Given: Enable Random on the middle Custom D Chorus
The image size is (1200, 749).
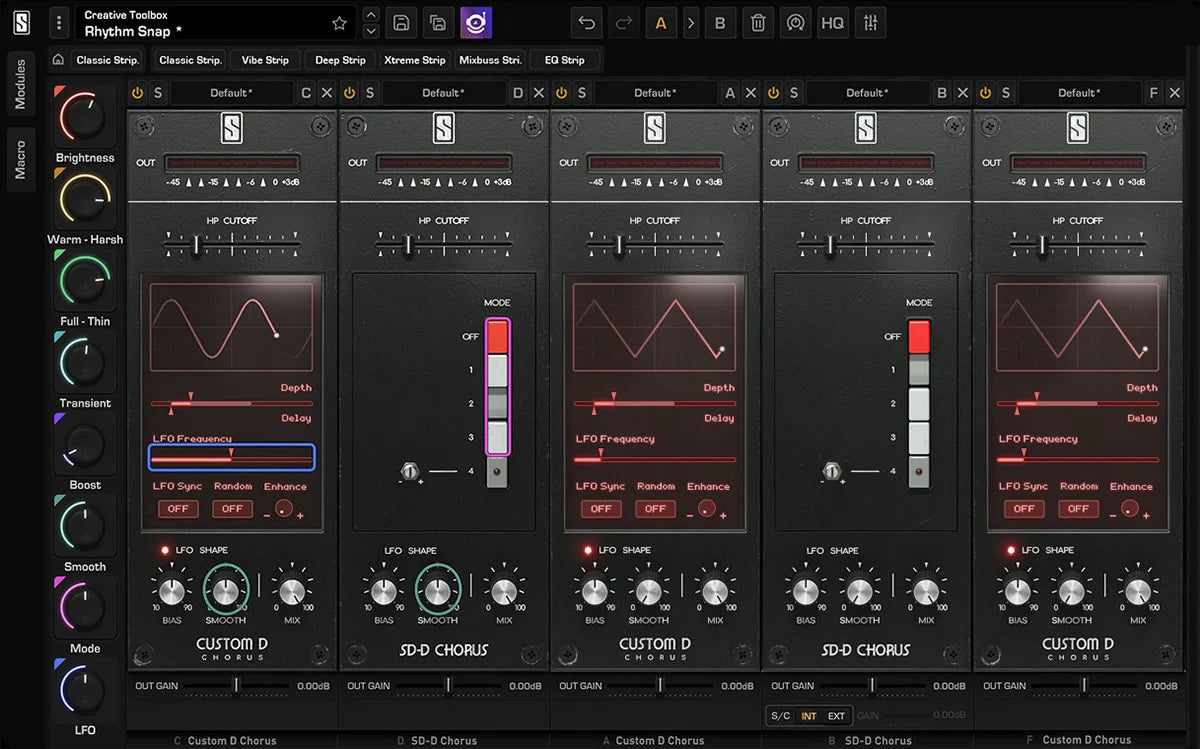Looking at the screenshot, I should (x=656, y=509).
